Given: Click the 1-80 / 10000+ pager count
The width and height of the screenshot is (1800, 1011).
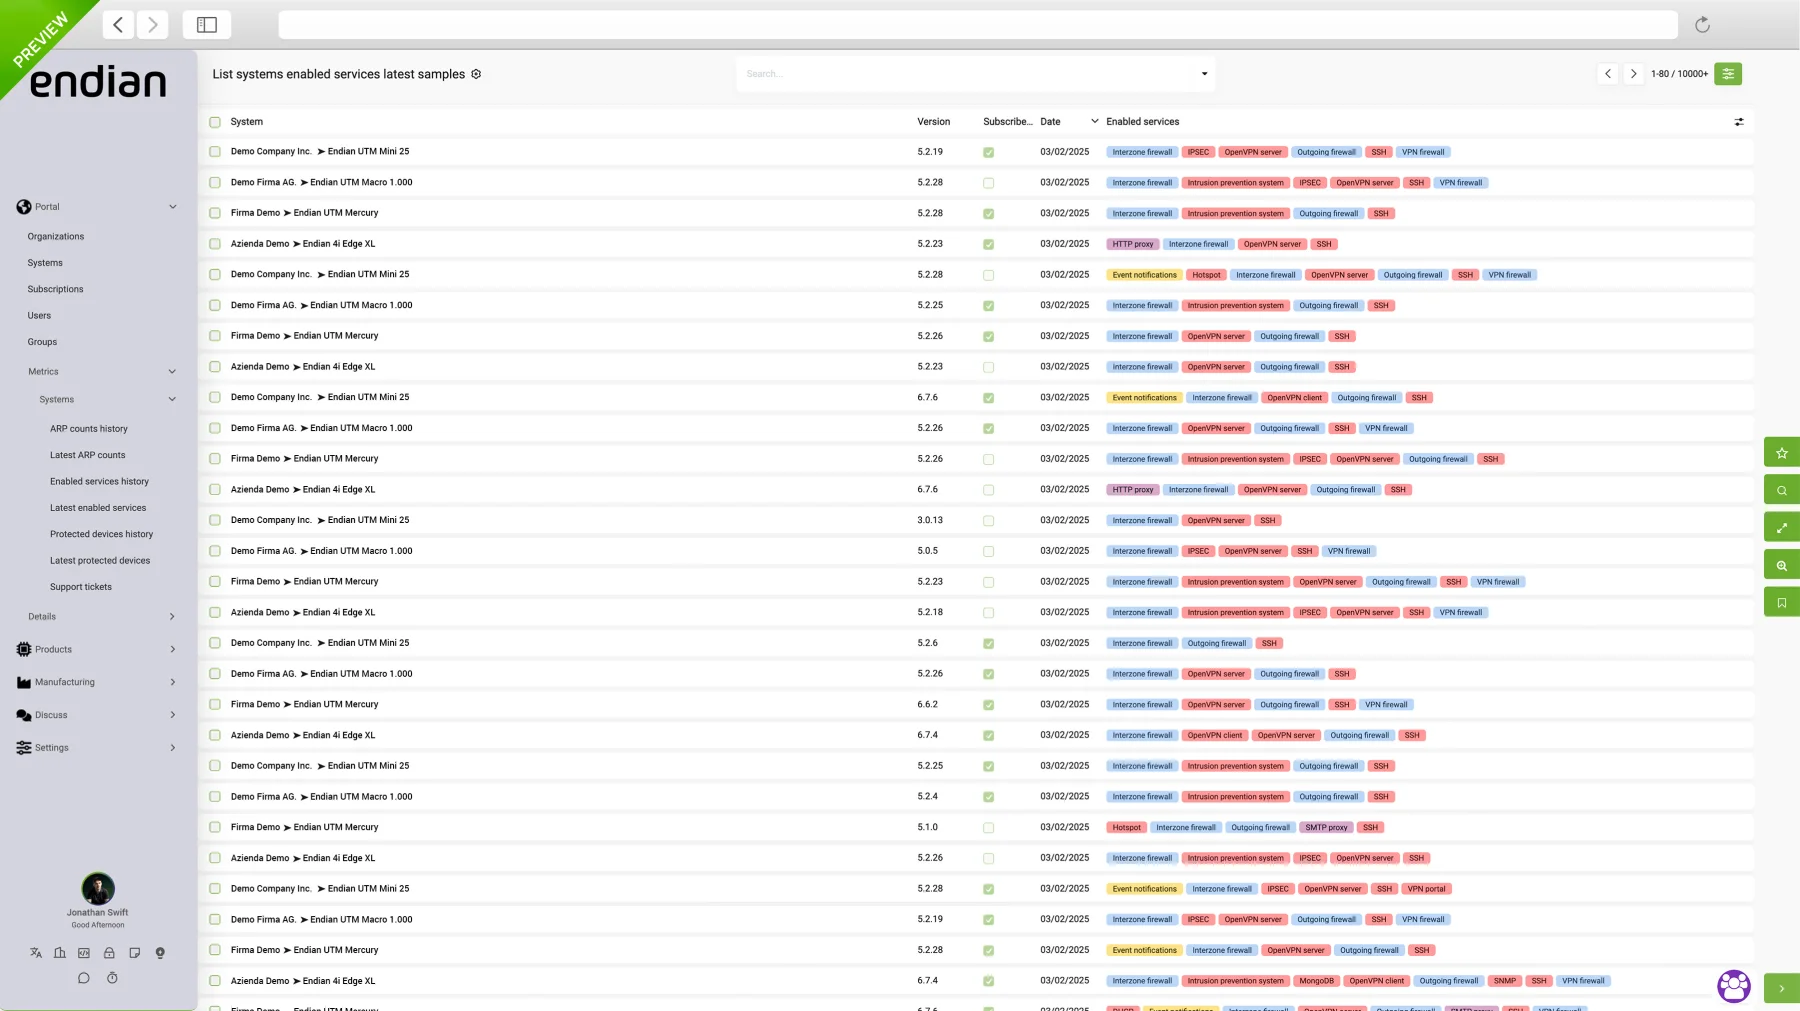Looking at the screenshot, I should 1680,74.
